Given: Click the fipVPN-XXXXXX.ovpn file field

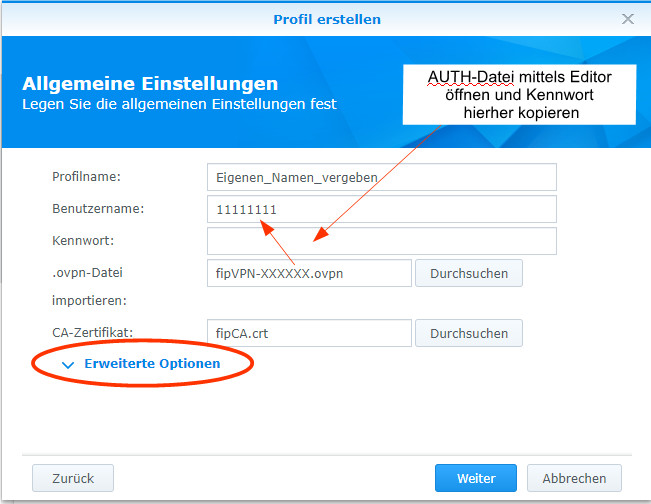Looking at the screenshot, I should 309,273.
